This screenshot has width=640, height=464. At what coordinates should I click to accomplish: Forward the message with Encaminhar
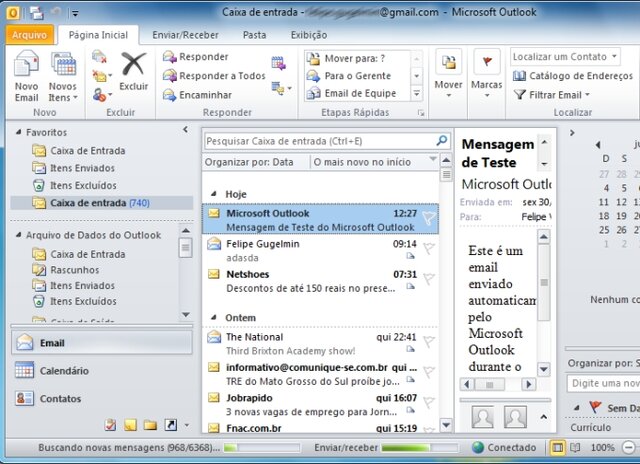coord(198,95)
